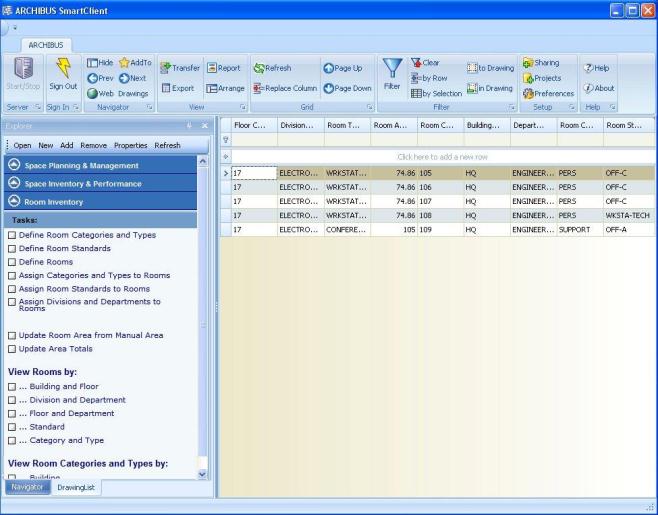Click Refresh in Explorer toolbar
Screen dimensions: 658x515
pos(167,145)
